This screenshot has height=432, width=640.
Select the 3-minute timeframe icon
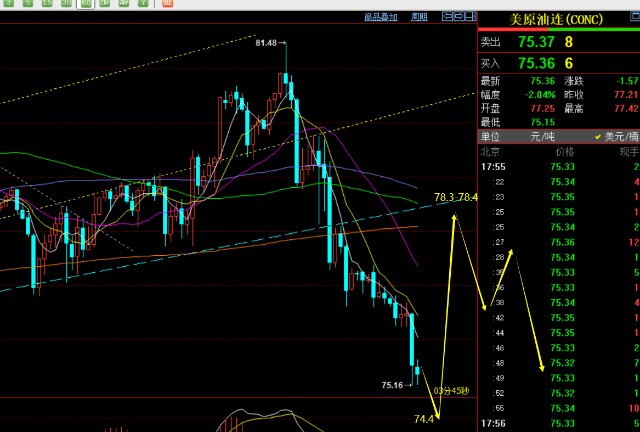pyautogui.click(x=9, y=3)
